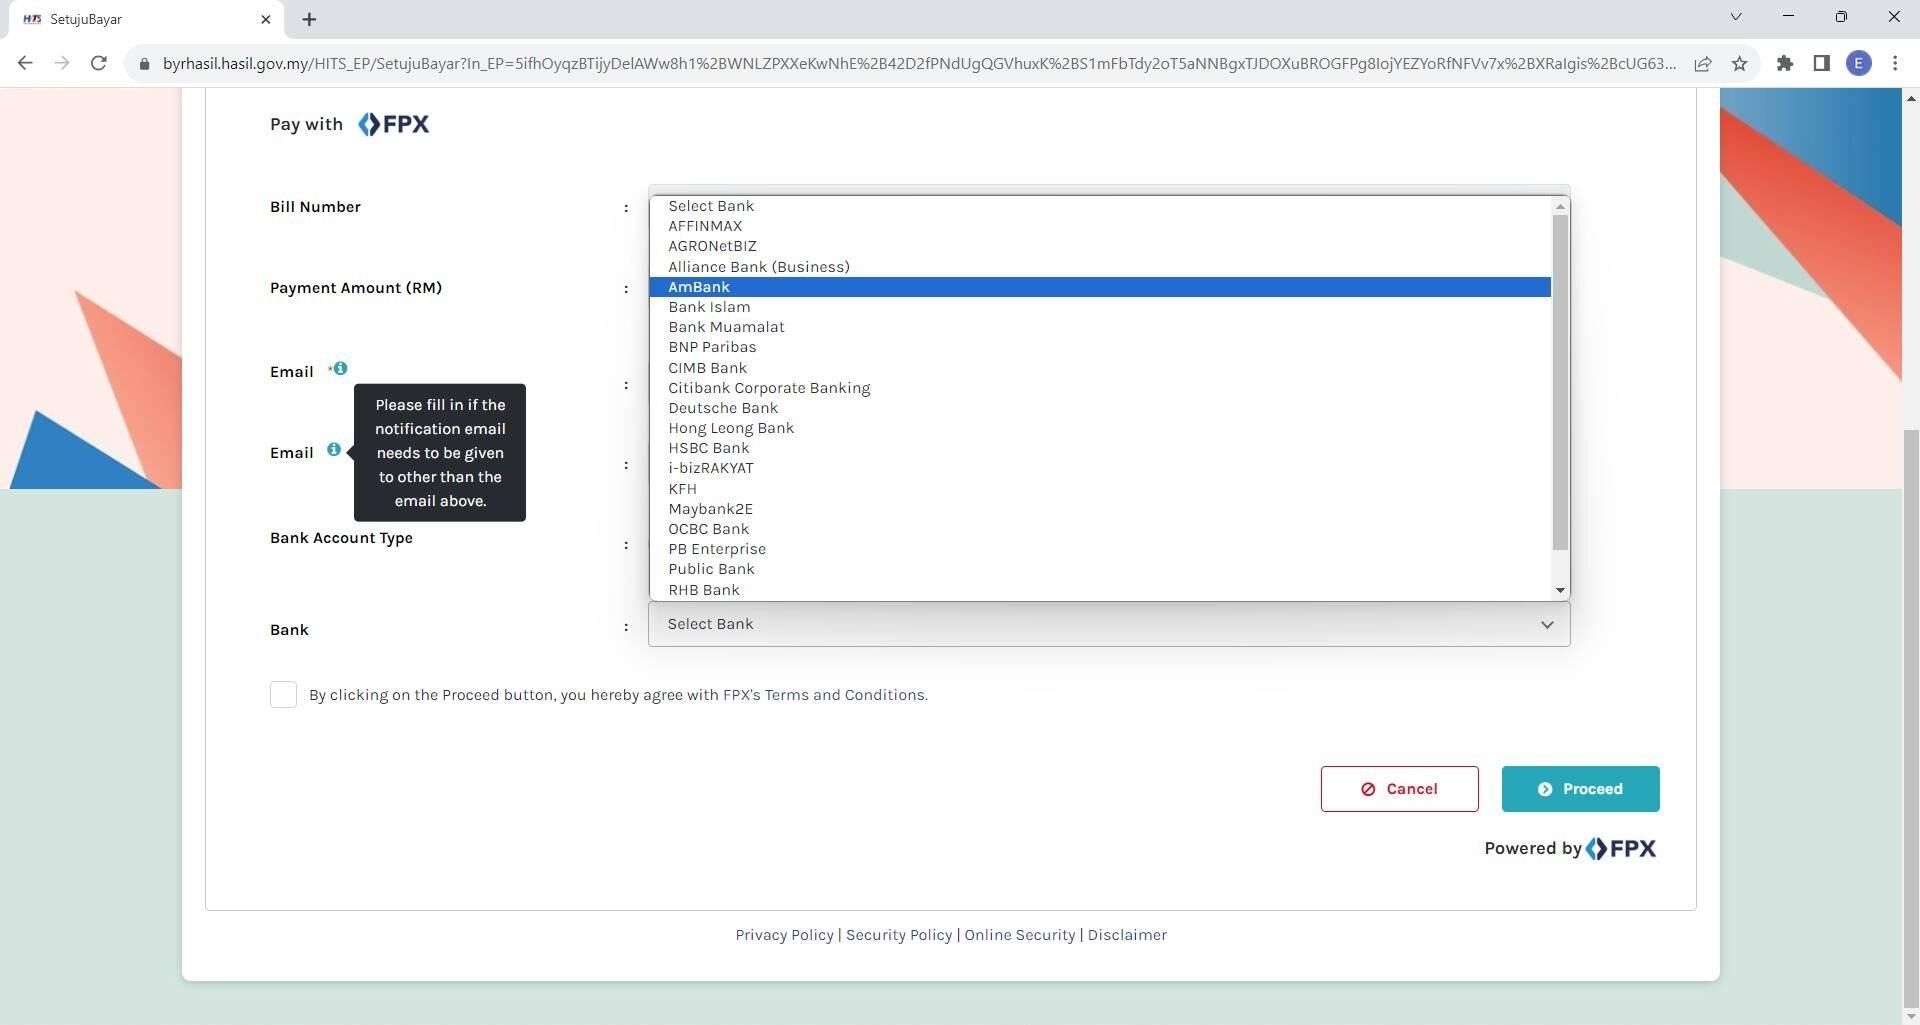Viewport: 1920px width, 1025px height.
Task: Select BNP Paribas option
Action: [1100, 347]
